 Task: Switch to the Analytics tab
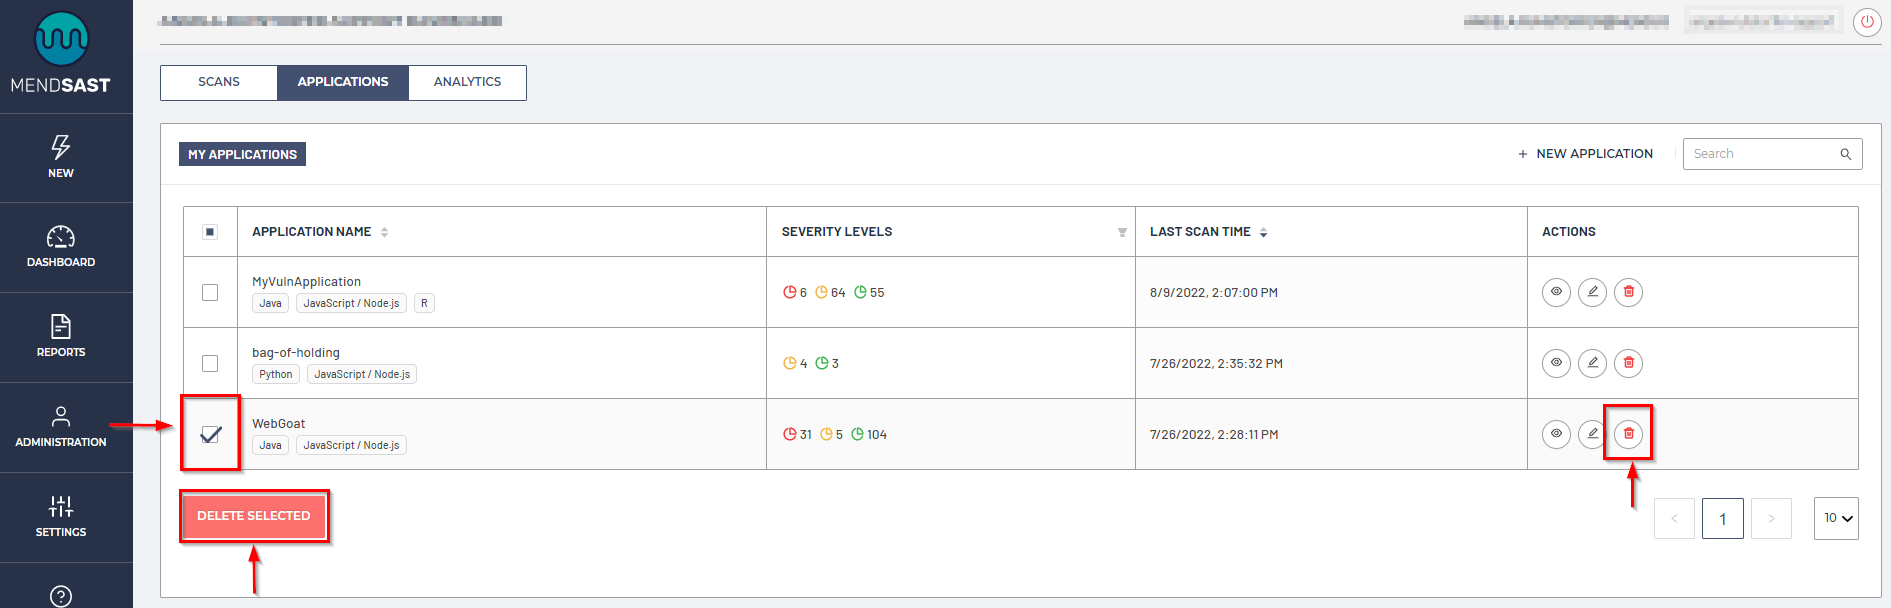coord(467,82)
